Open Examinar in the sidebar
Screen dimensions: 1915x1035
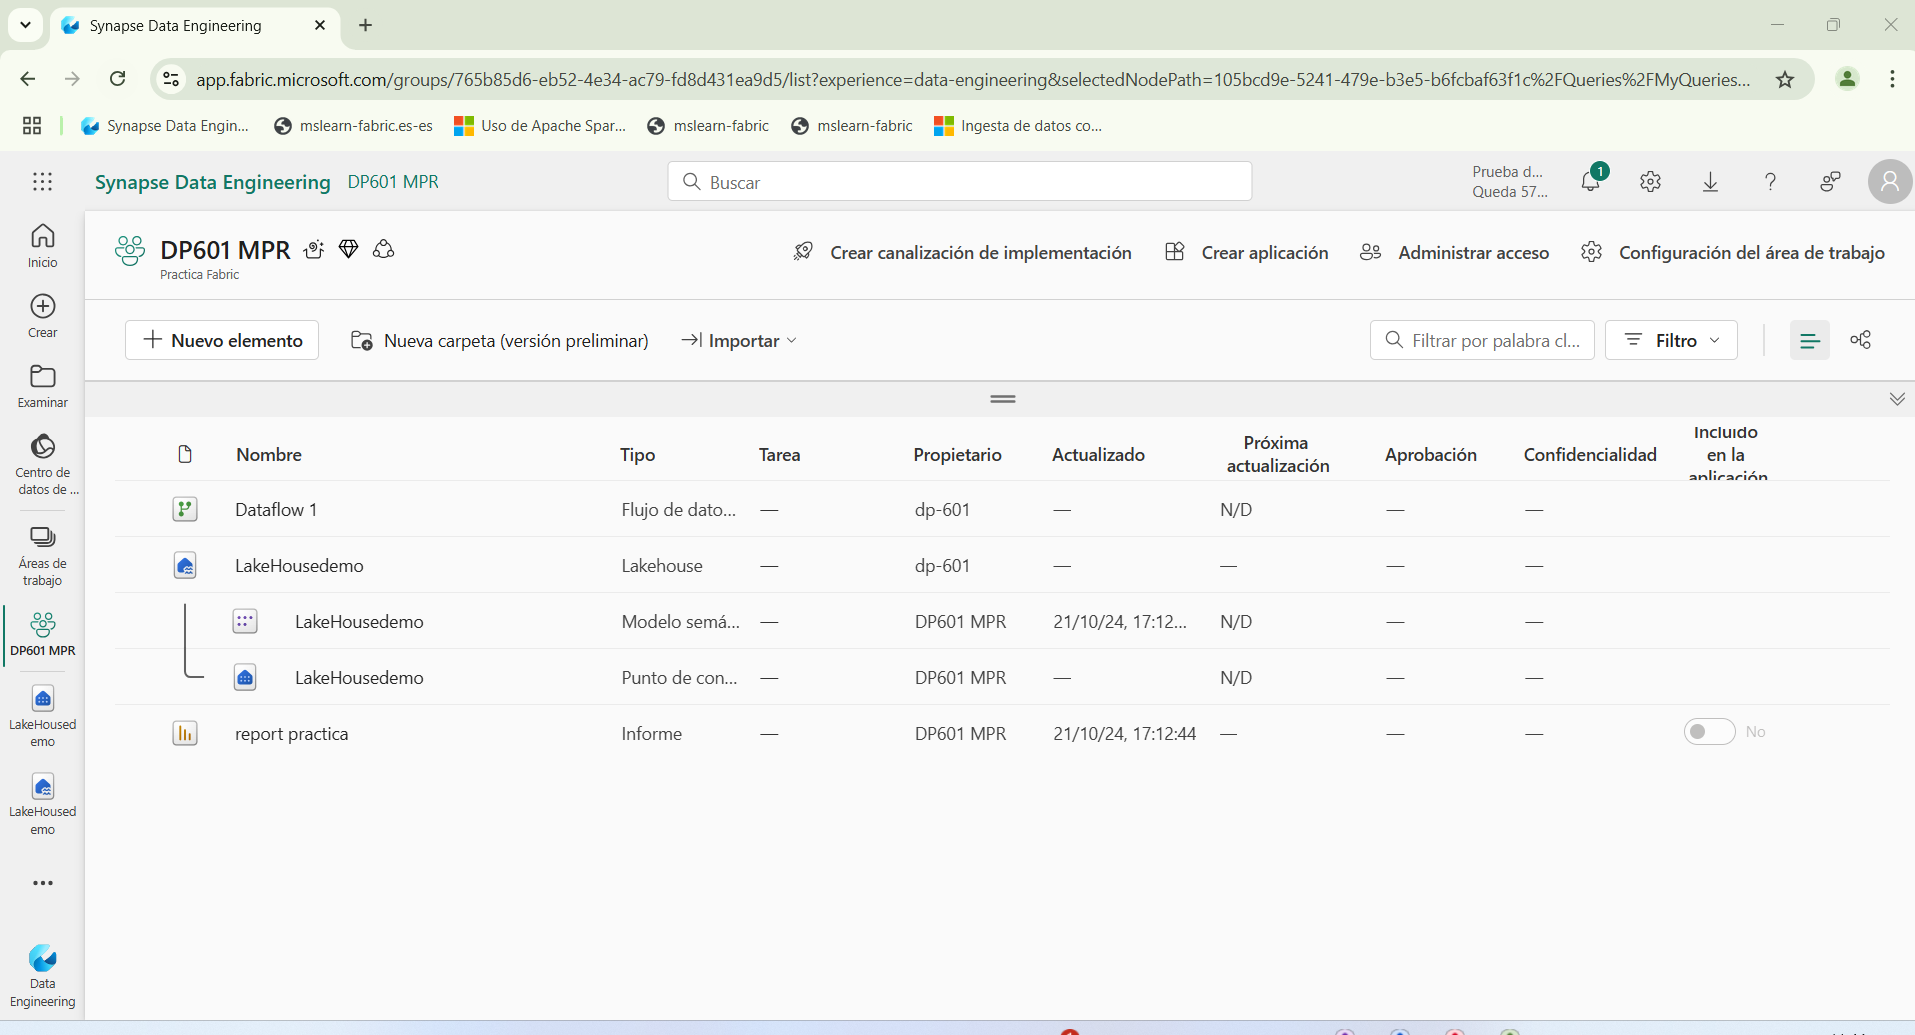point(42,386)
